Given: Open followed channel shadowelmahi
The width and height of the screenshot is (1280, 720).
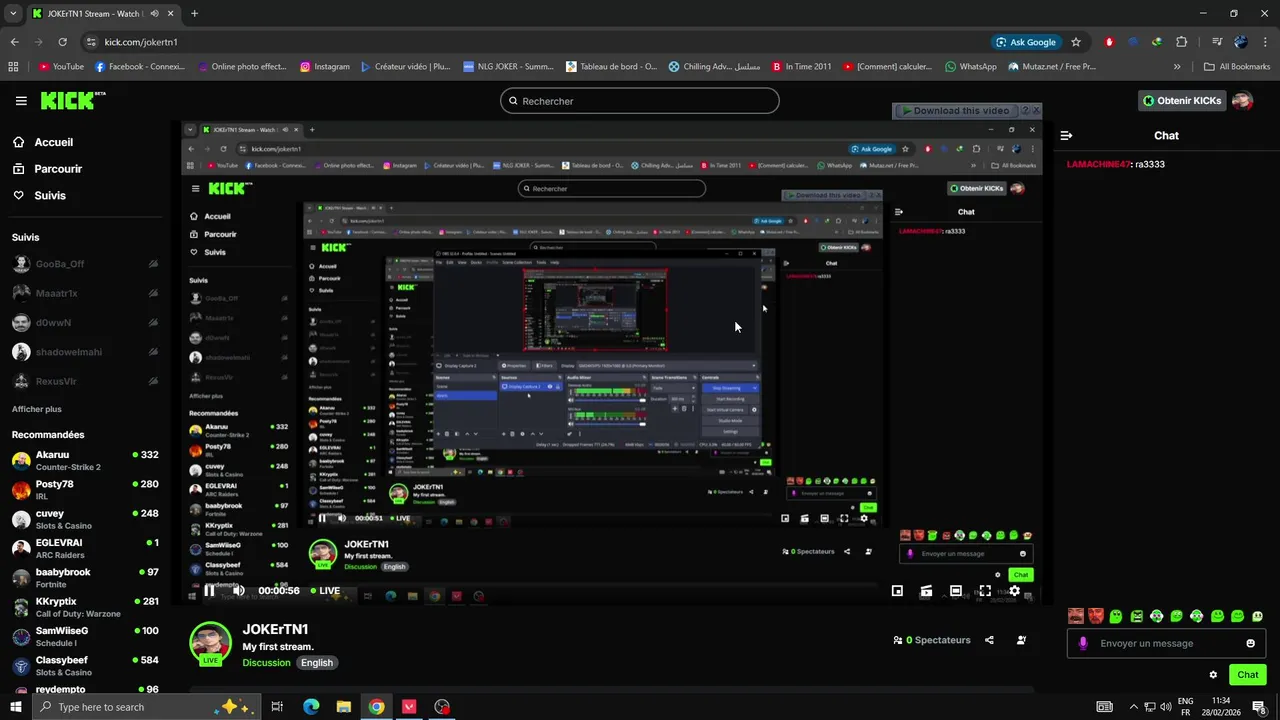Looking at the screenshot, I should tap(85, 352).
